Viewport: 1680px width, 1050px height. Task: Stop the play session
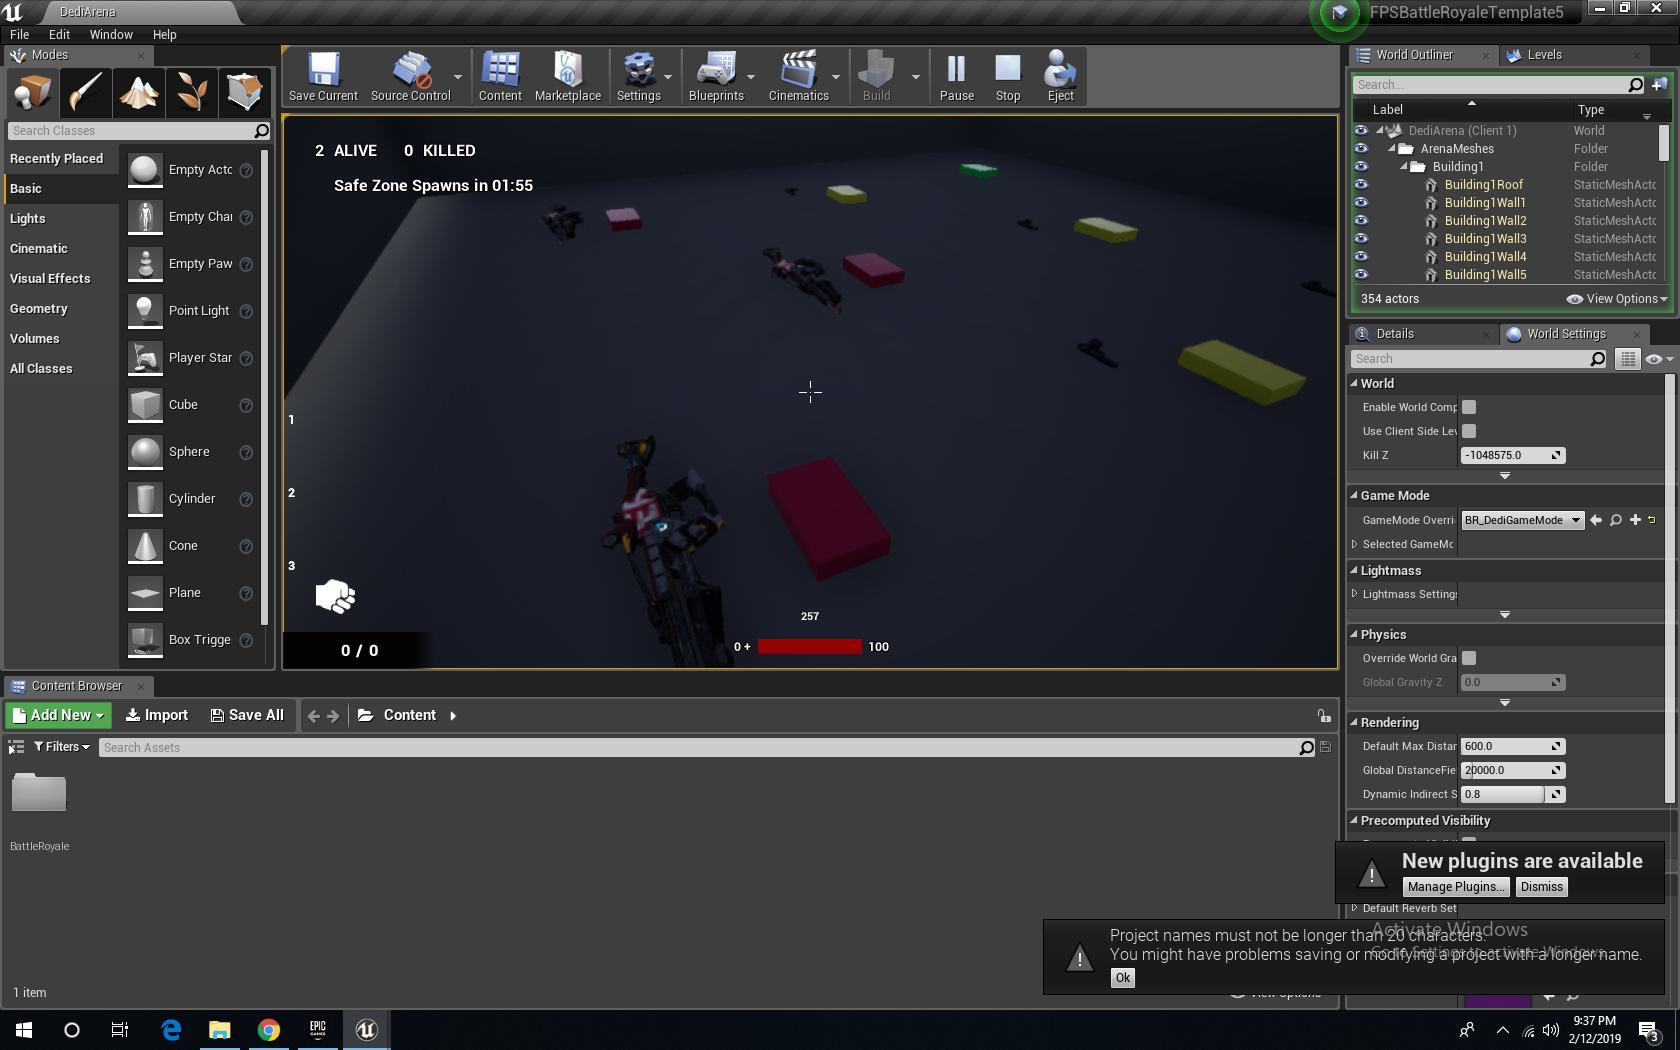click(x=1008, y=76)
